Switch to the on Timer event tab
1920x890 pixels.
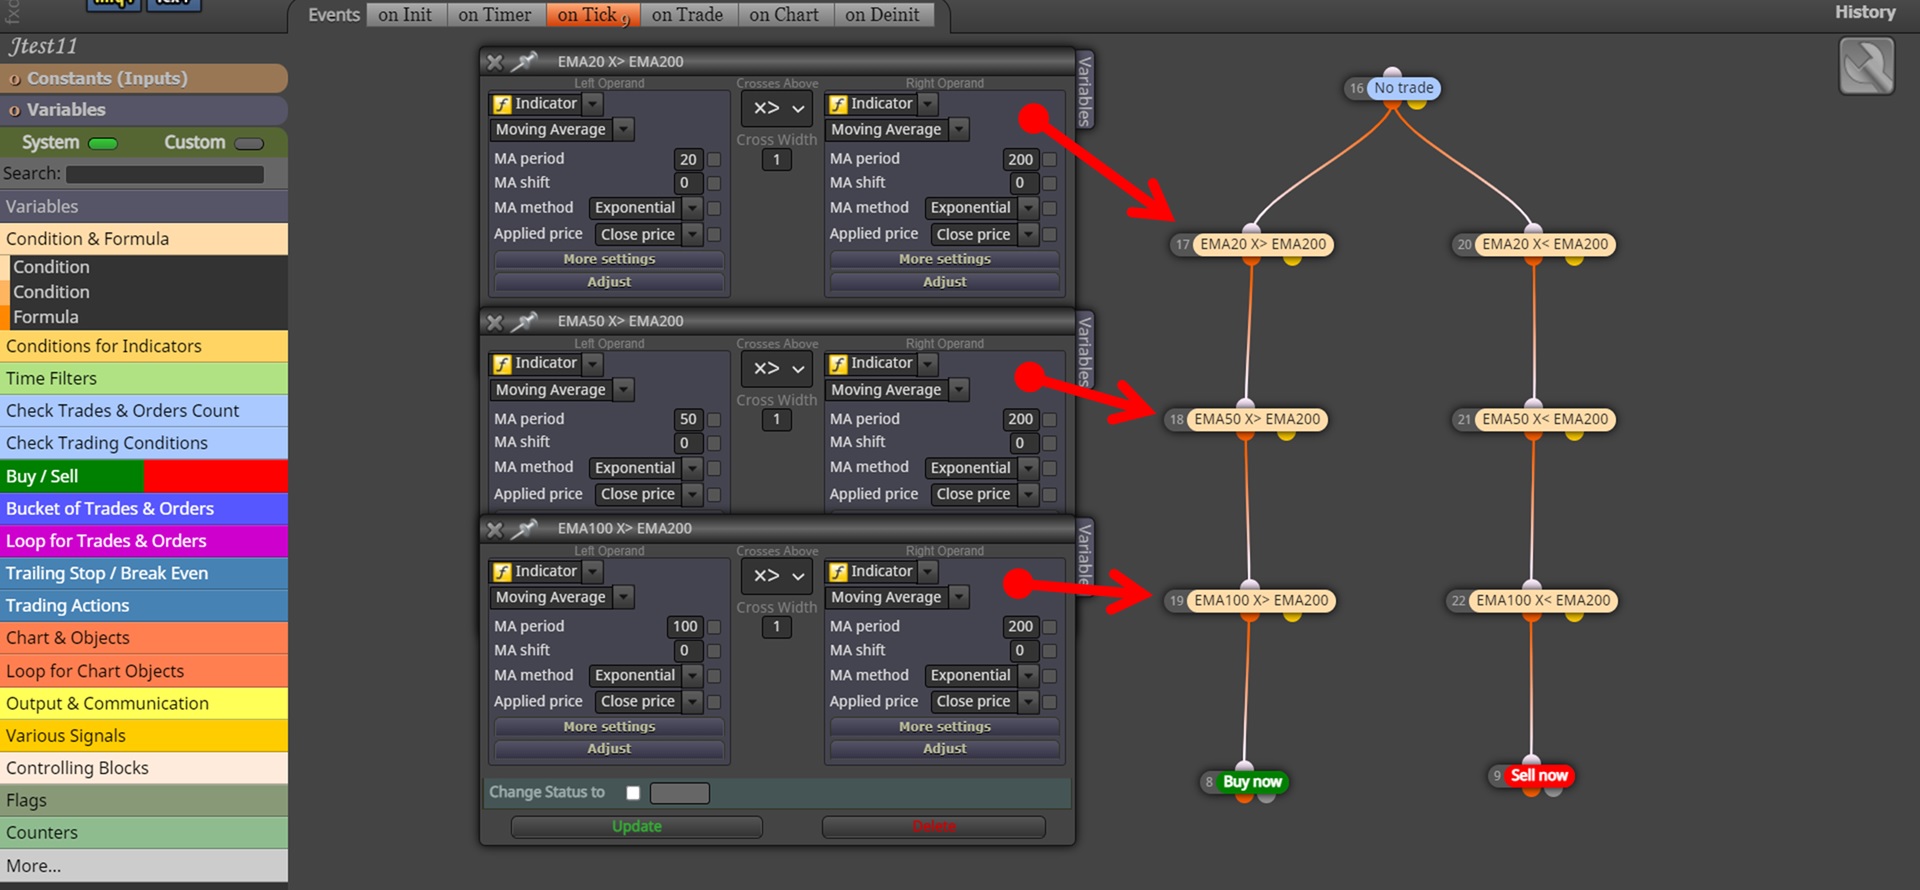click(x=495, y=15)
